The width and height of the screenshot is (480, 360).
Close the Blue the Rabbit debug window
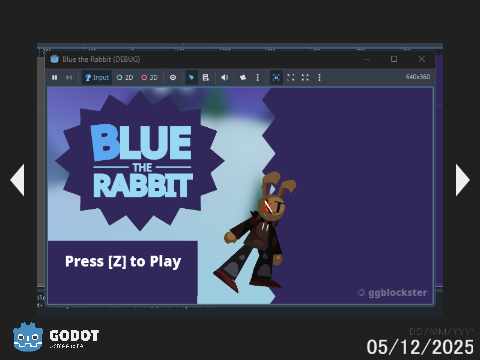click(x=422, y=59)
